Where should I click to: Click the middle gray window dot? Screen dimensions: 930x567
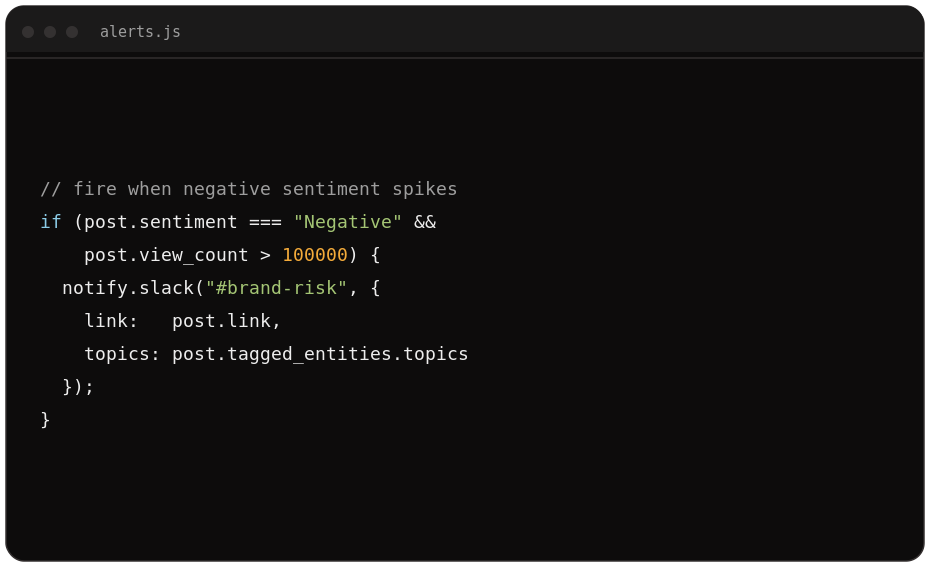click(50, 32)
